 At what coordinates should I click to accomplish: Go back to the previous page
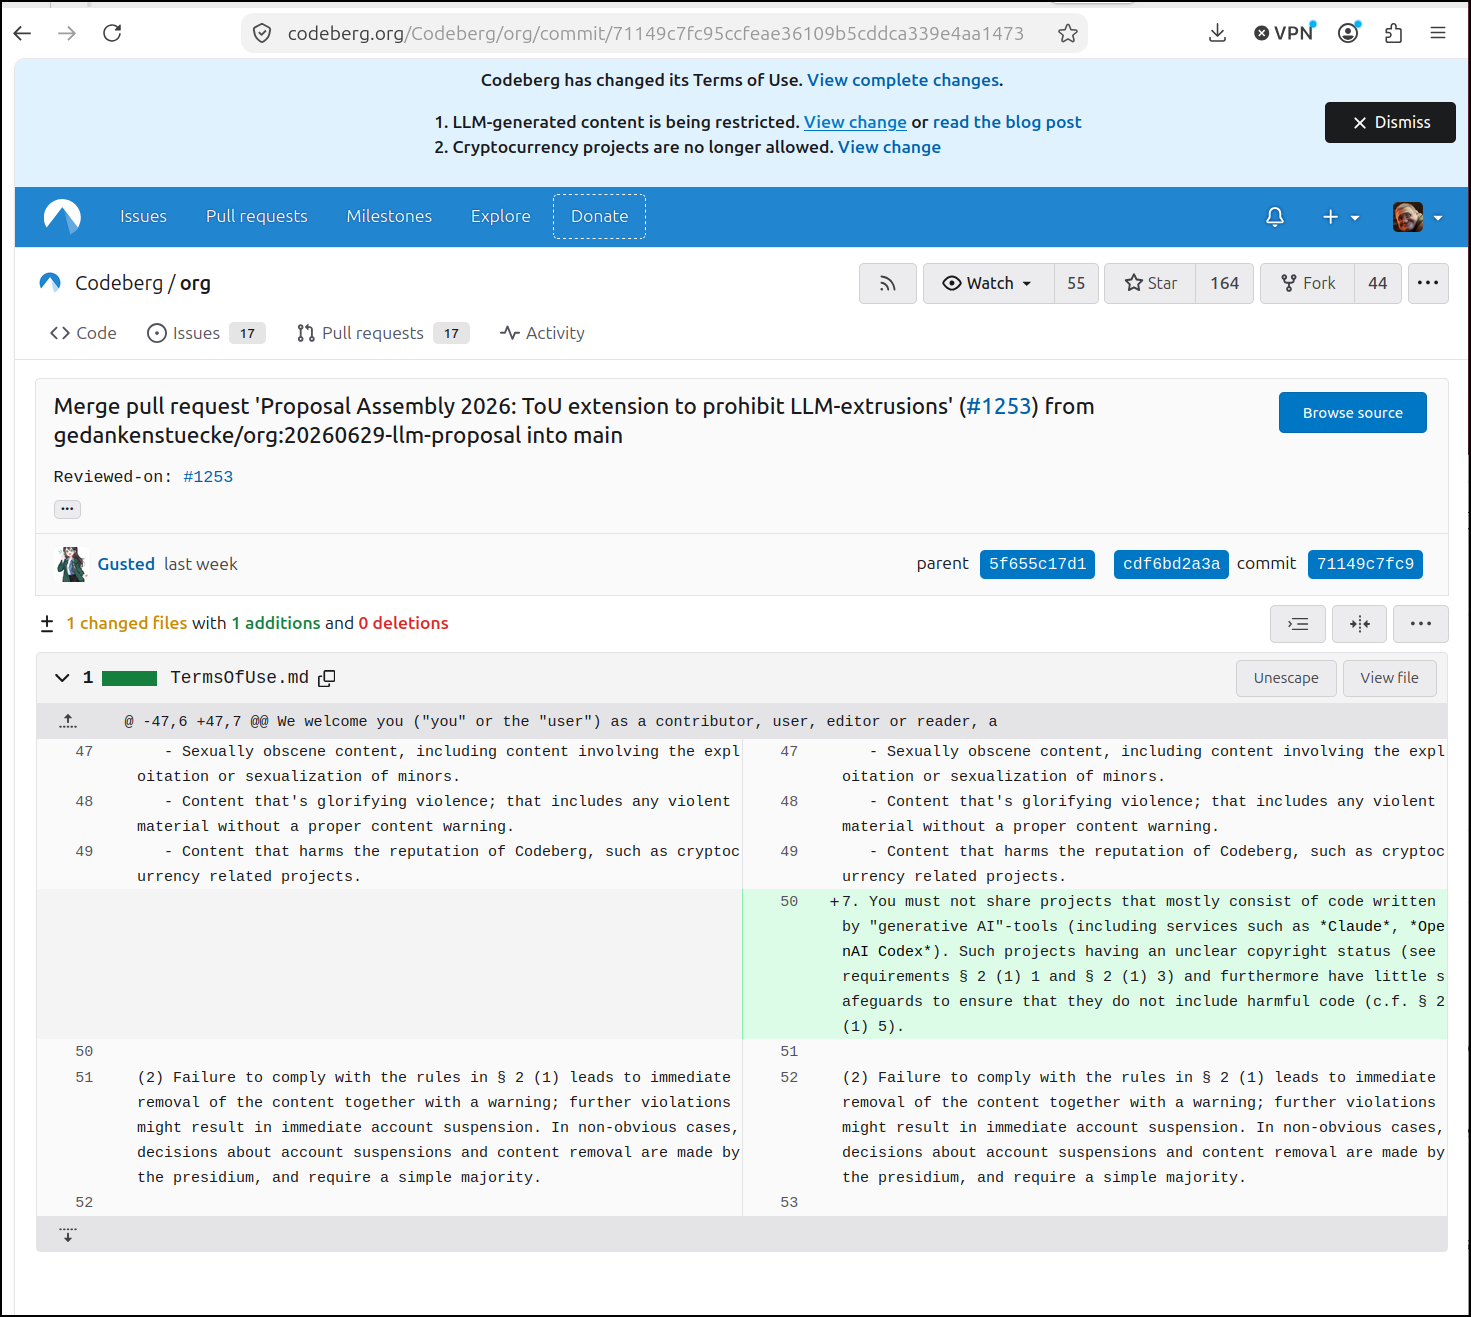click(x=23, y=33)
